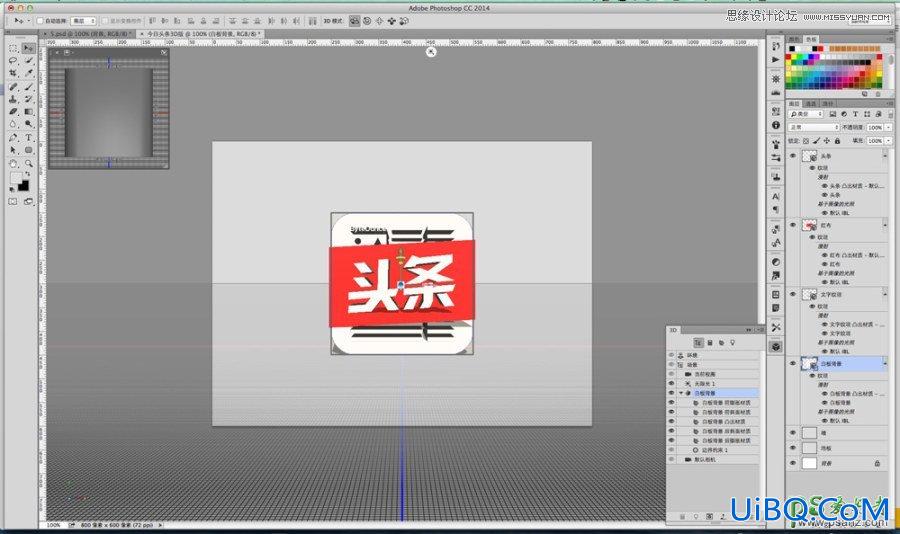Switch to the Paths panel tab
This screenshot has width=900, height=534.
point(827,104)
